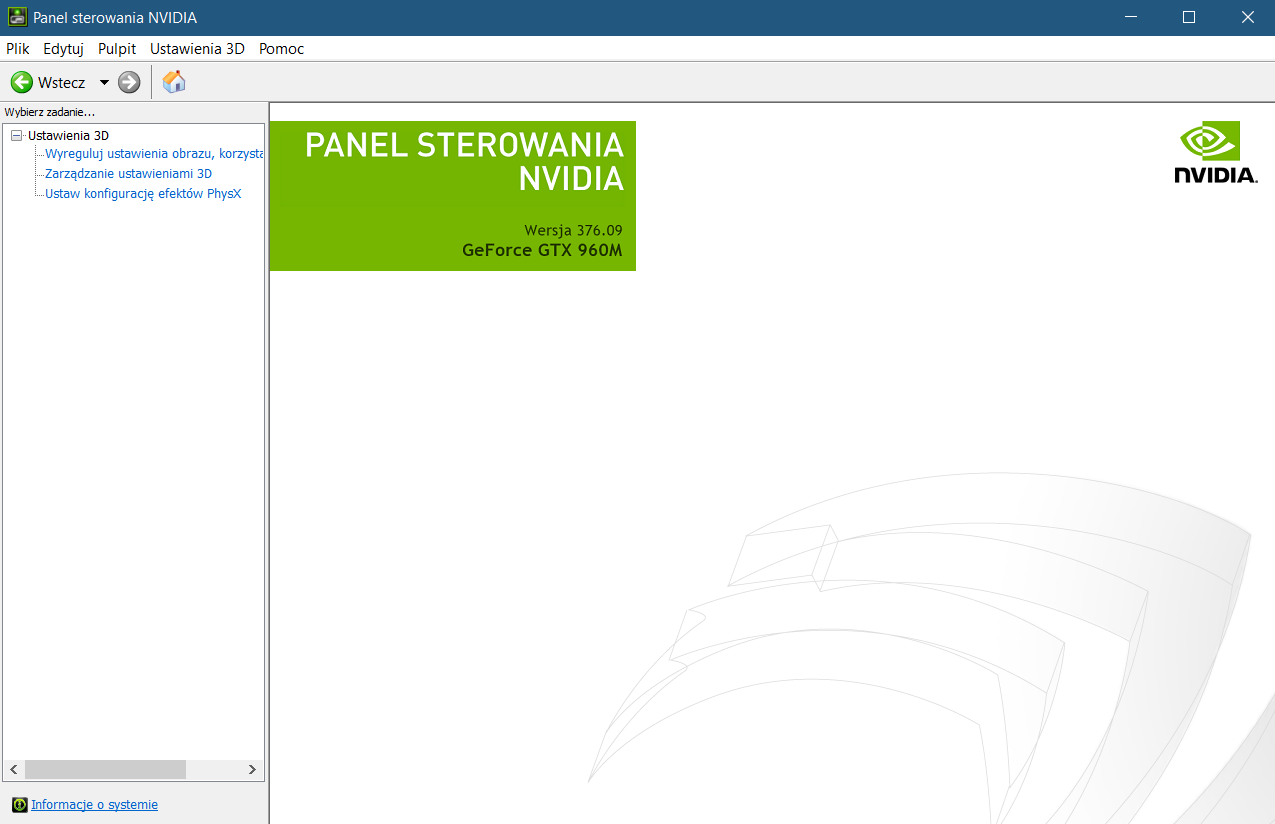Open the Informacje o systemie link
This screenshot has width=1275, height=824.
pos(94,804)
